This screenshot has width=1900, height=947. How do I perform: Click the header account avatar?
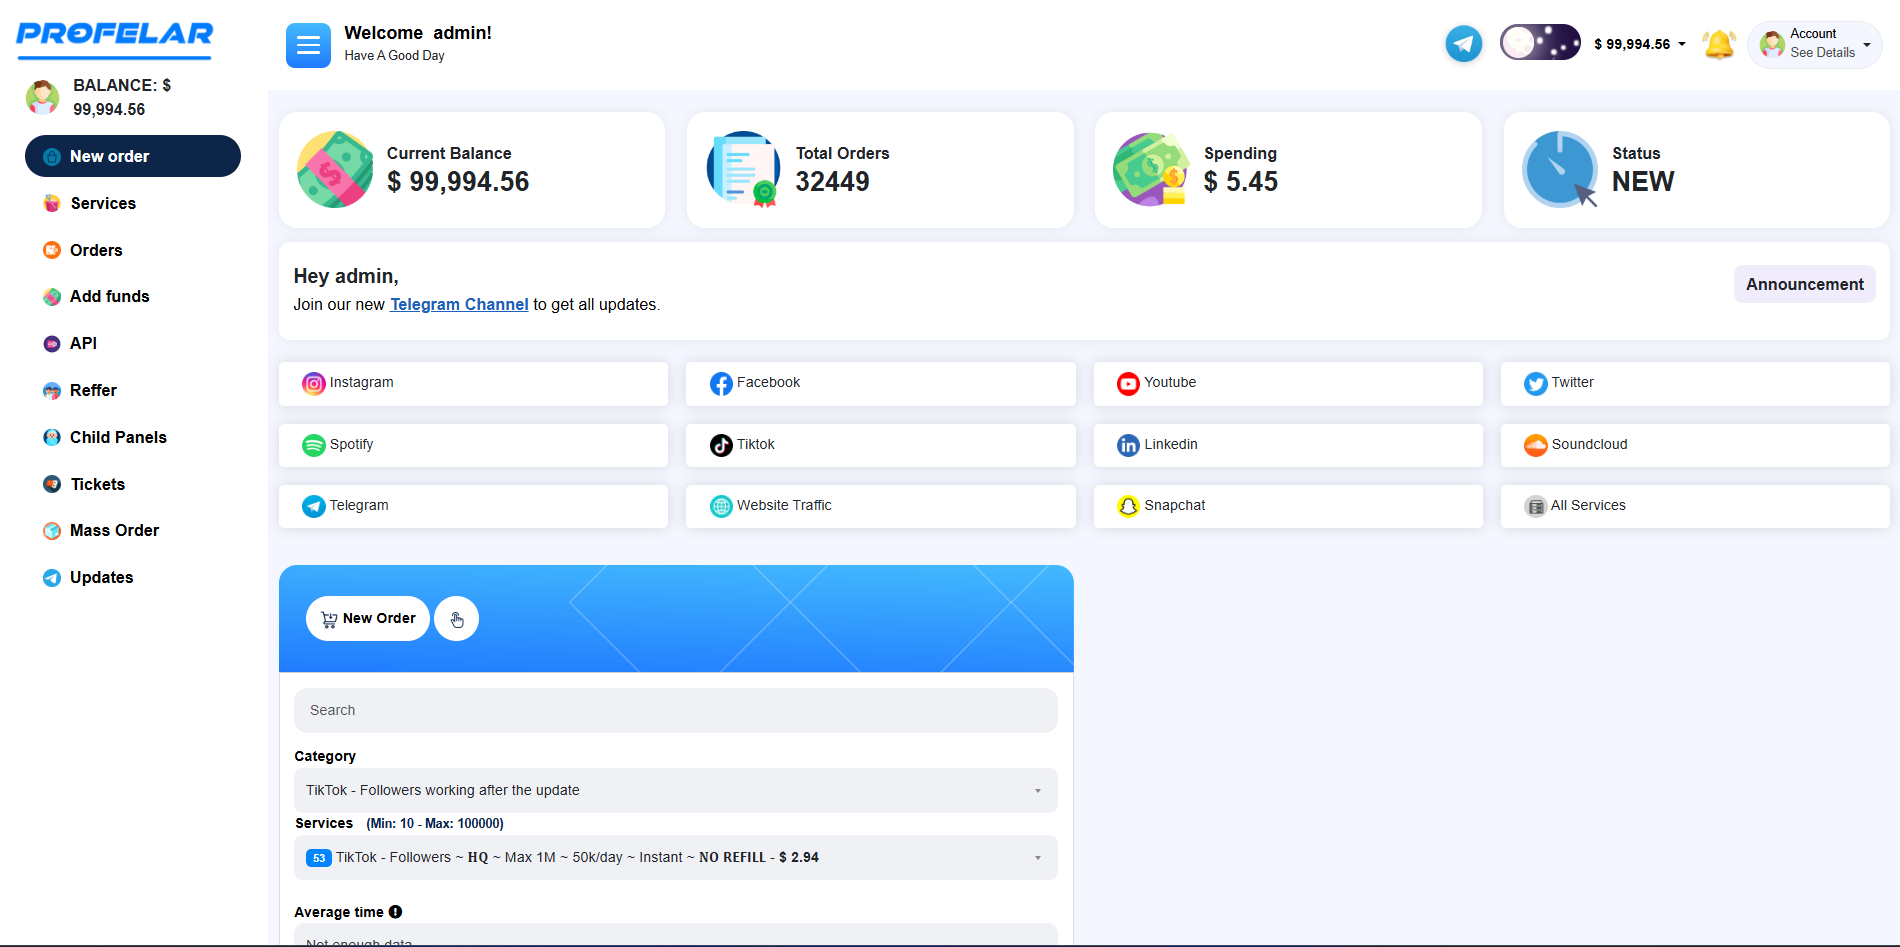1772,44
